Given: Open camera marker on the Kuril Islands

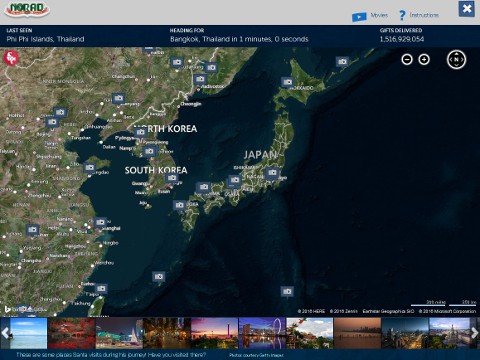Looking at the screenshot, I should (342, 62).
